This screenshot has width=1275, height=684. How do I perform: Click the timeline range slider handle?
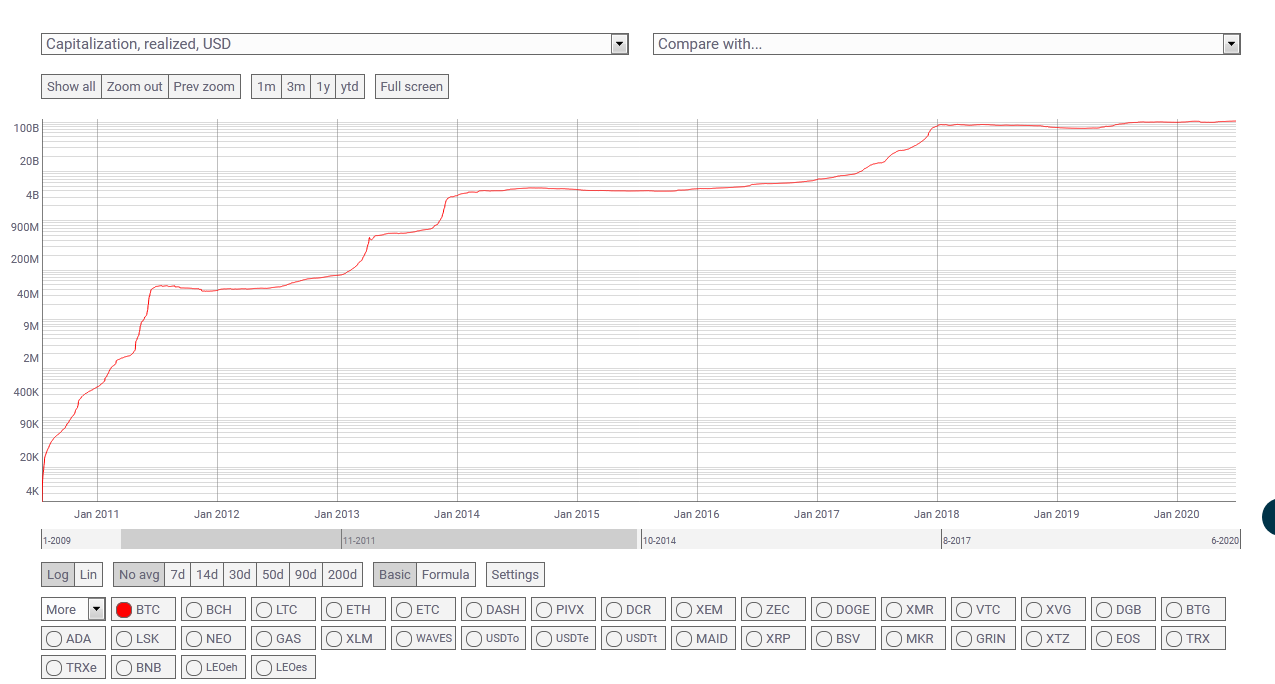click(379, 539)
